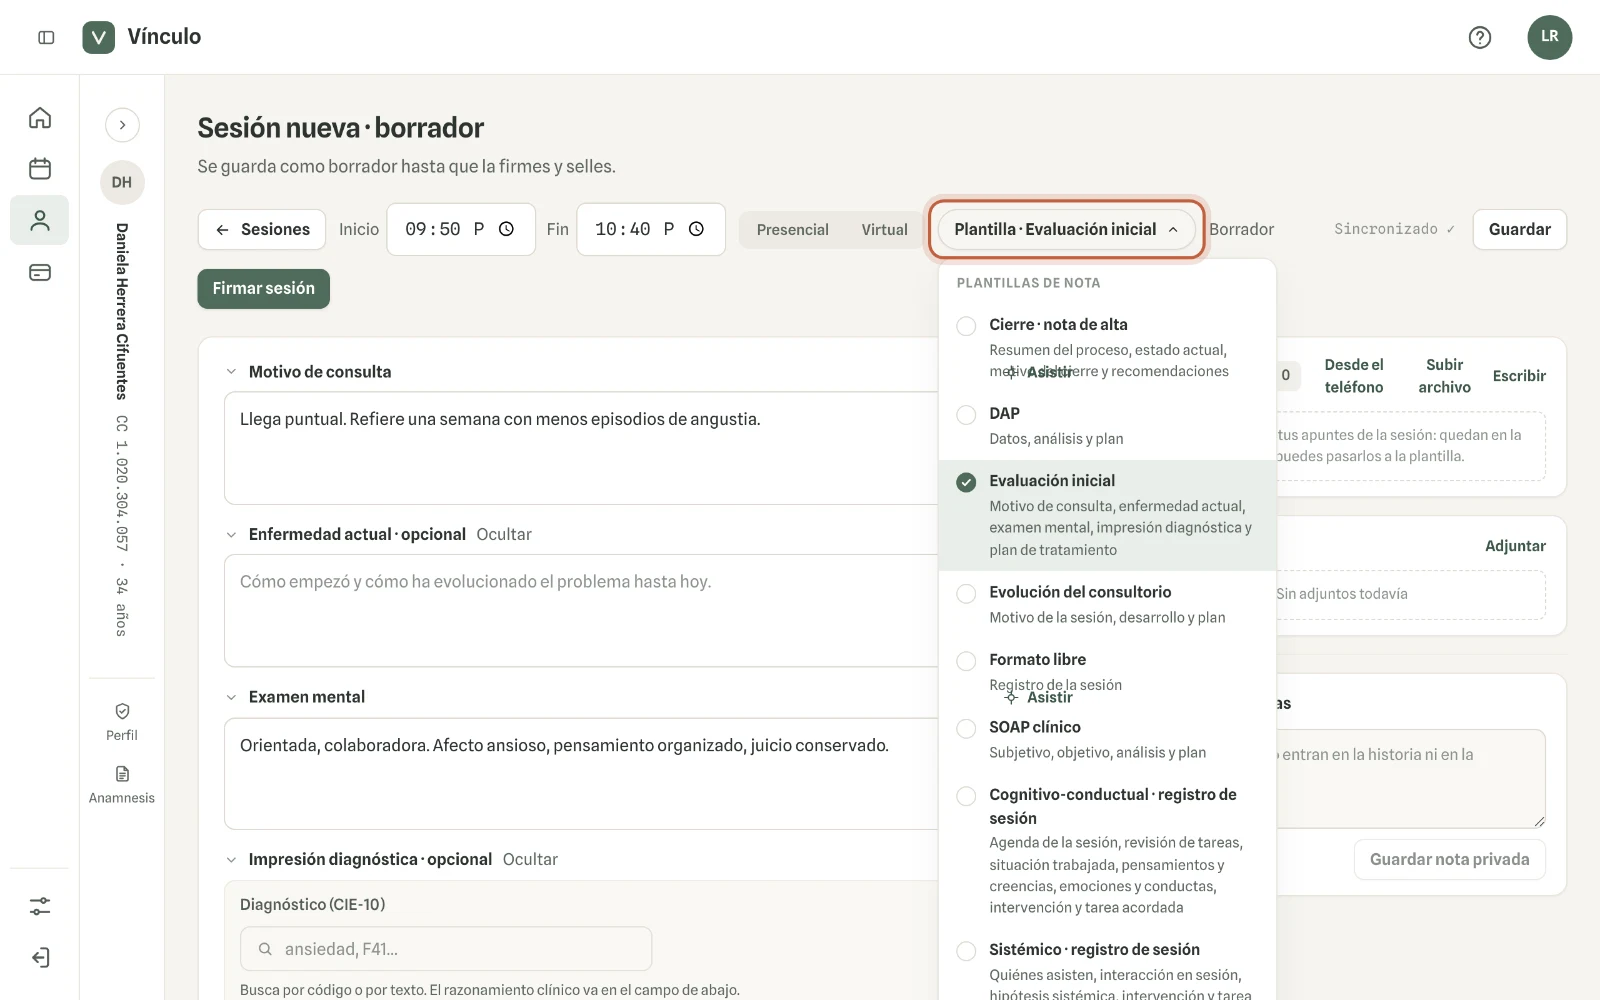Collapse Examen mental section

point(231,697)
